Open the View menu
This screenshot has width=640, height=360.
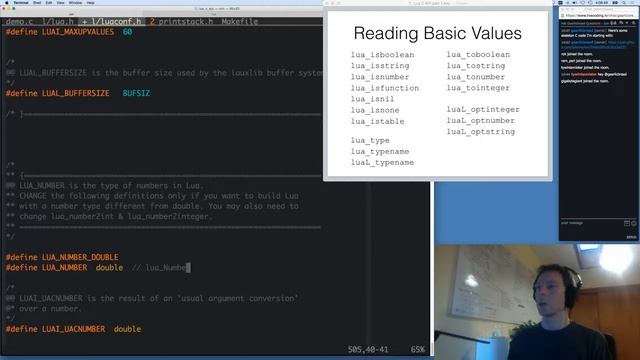pos(60,2)
